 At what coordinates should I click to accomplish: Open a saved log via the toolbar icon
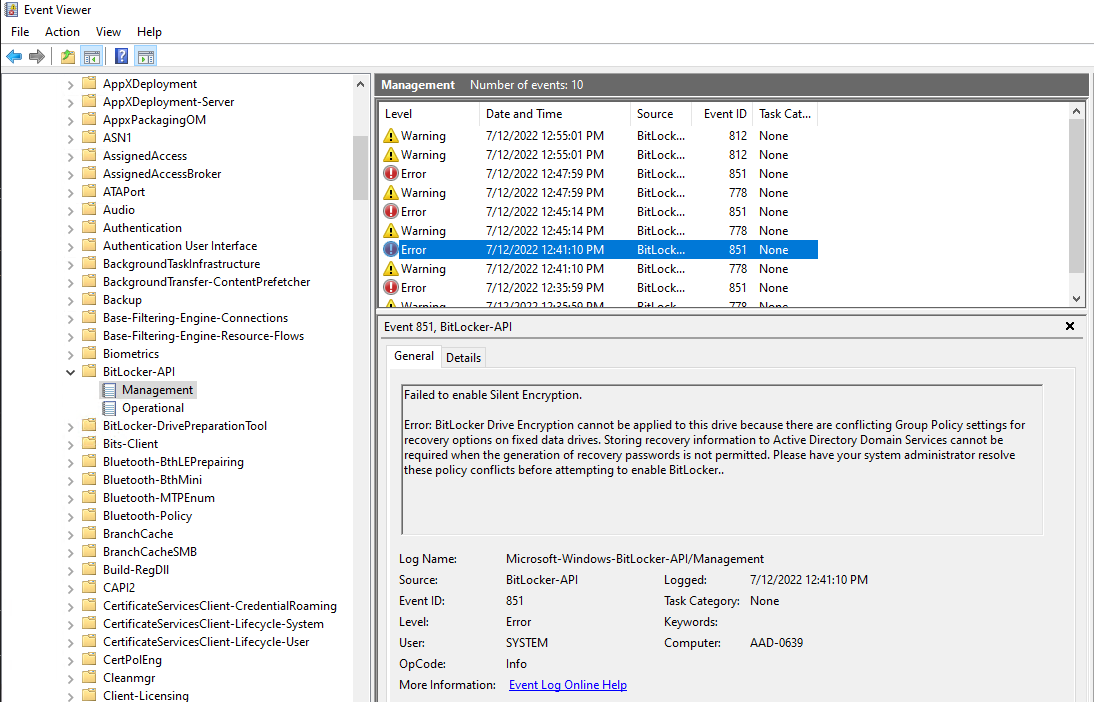pyautogui.click(x=66, y=55)
